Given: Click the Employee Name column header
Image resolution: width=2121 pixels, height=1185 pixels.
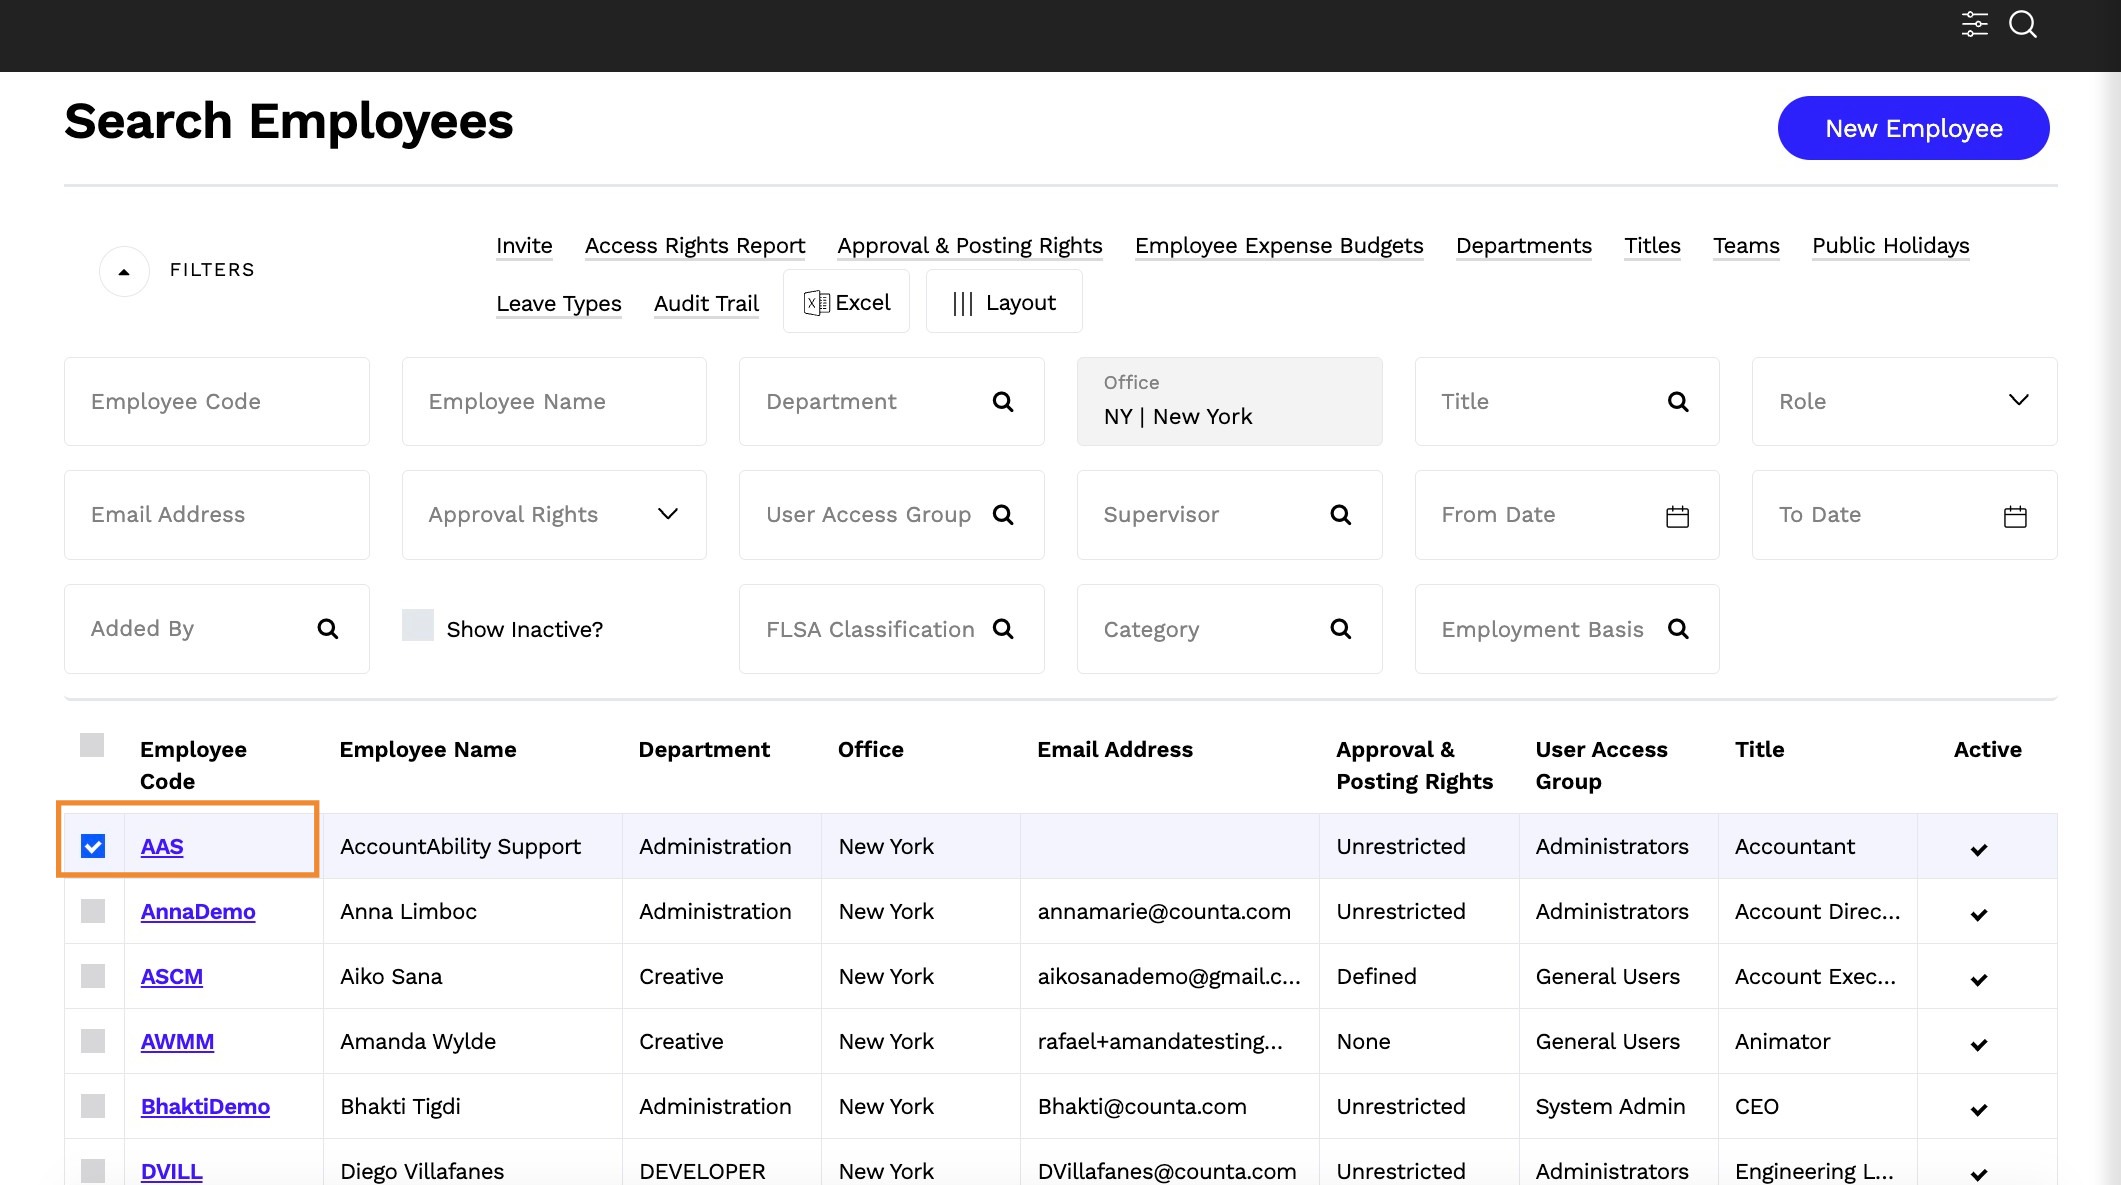Looking at the screenshot, I should tap(428, 750).
